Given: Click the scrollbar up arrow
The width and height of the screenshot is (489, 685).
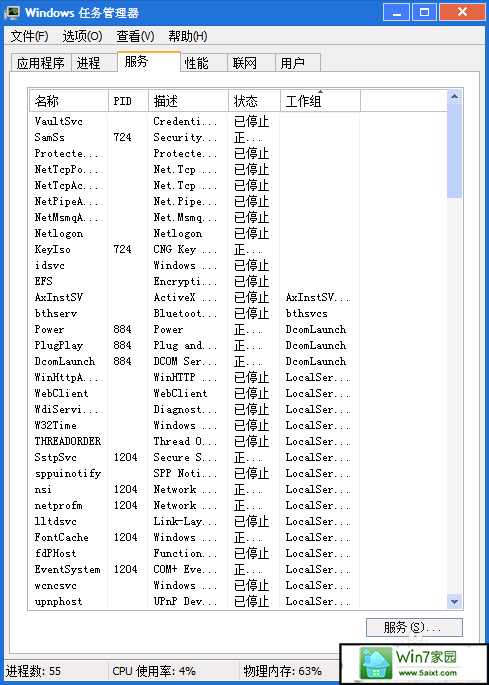Looking at the screenshot, I should tap(454, 97).
